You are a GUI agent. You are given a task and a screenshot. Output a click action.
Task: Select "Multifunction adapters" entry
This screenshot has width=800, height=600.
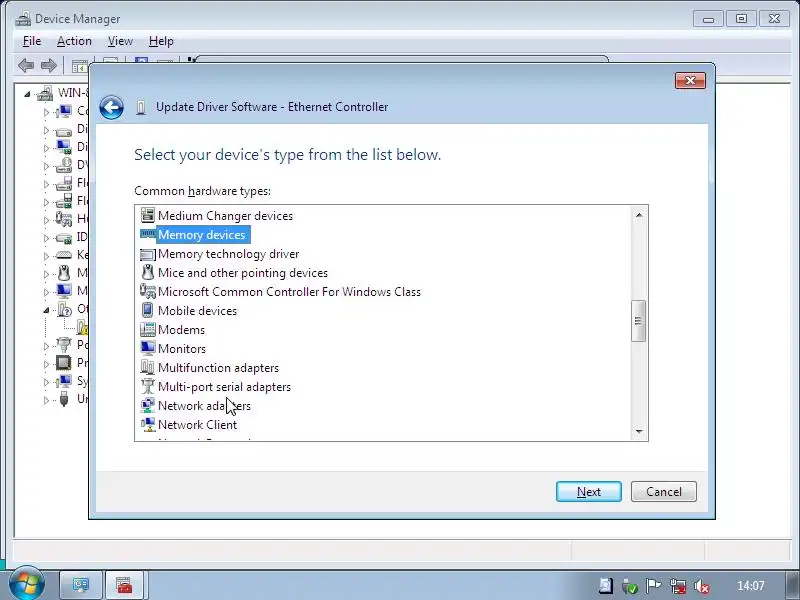point(218,368)
